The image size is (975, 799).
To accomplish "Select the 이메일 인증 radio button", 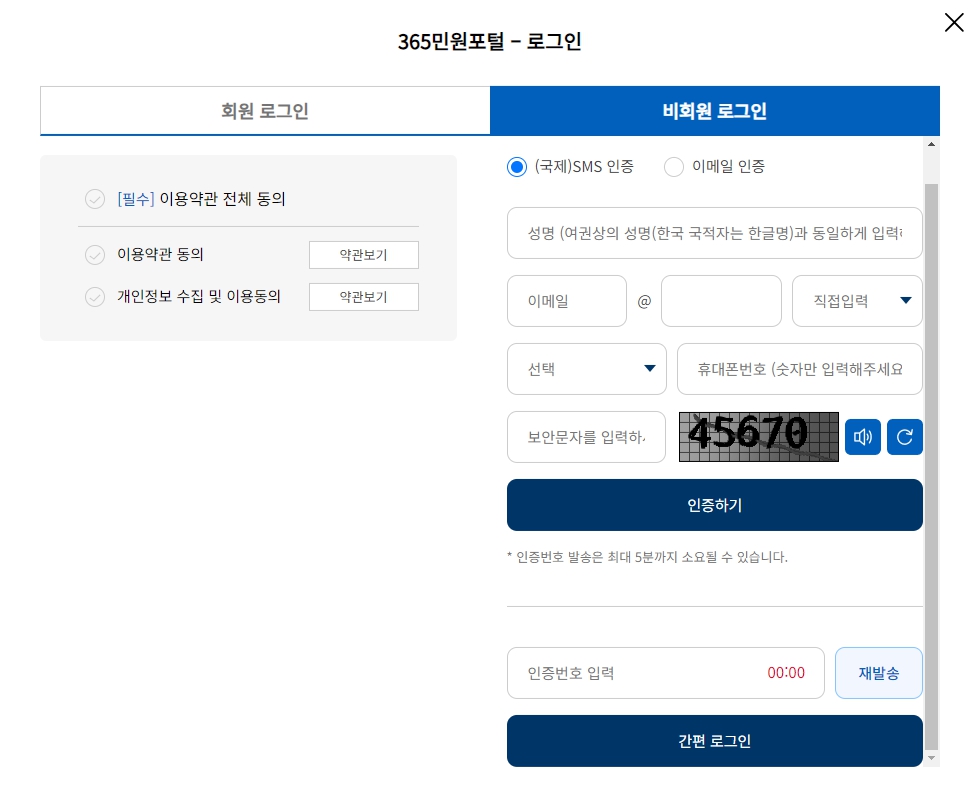I will click(x=673, y=167).
